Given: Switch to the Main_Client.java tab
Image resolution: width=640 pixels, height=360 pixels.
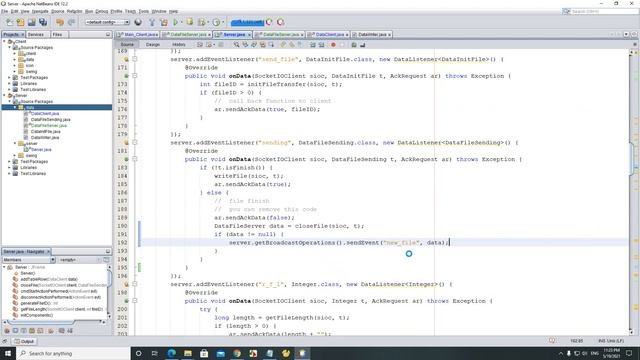Looking at the screenshot, I should pyautogui.click(x=138, y=35).
